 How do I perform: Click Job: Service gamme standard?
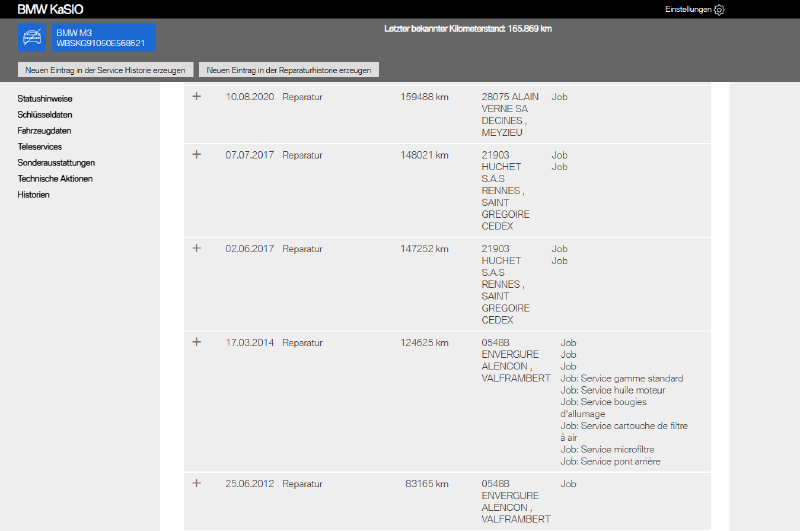(x=621, y=378)
